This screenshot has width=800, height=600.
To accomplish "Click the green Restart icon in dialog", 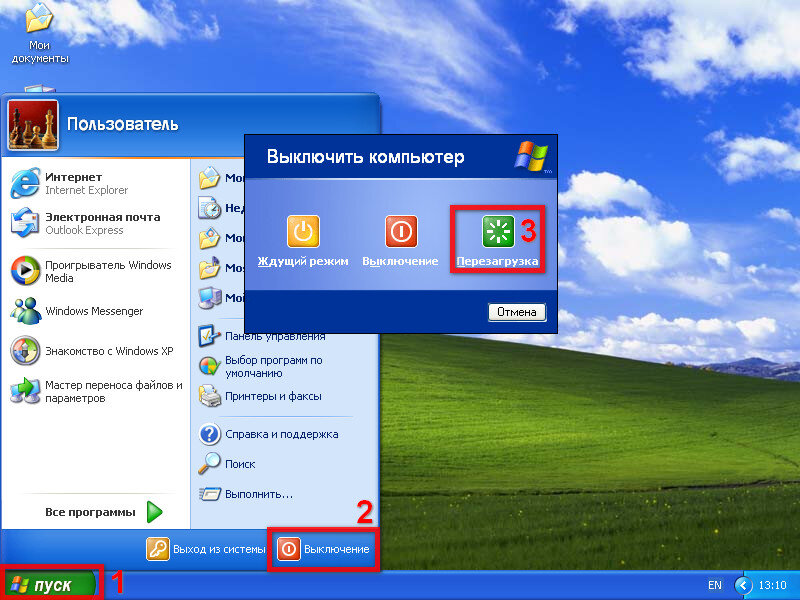I will point(498,231).
